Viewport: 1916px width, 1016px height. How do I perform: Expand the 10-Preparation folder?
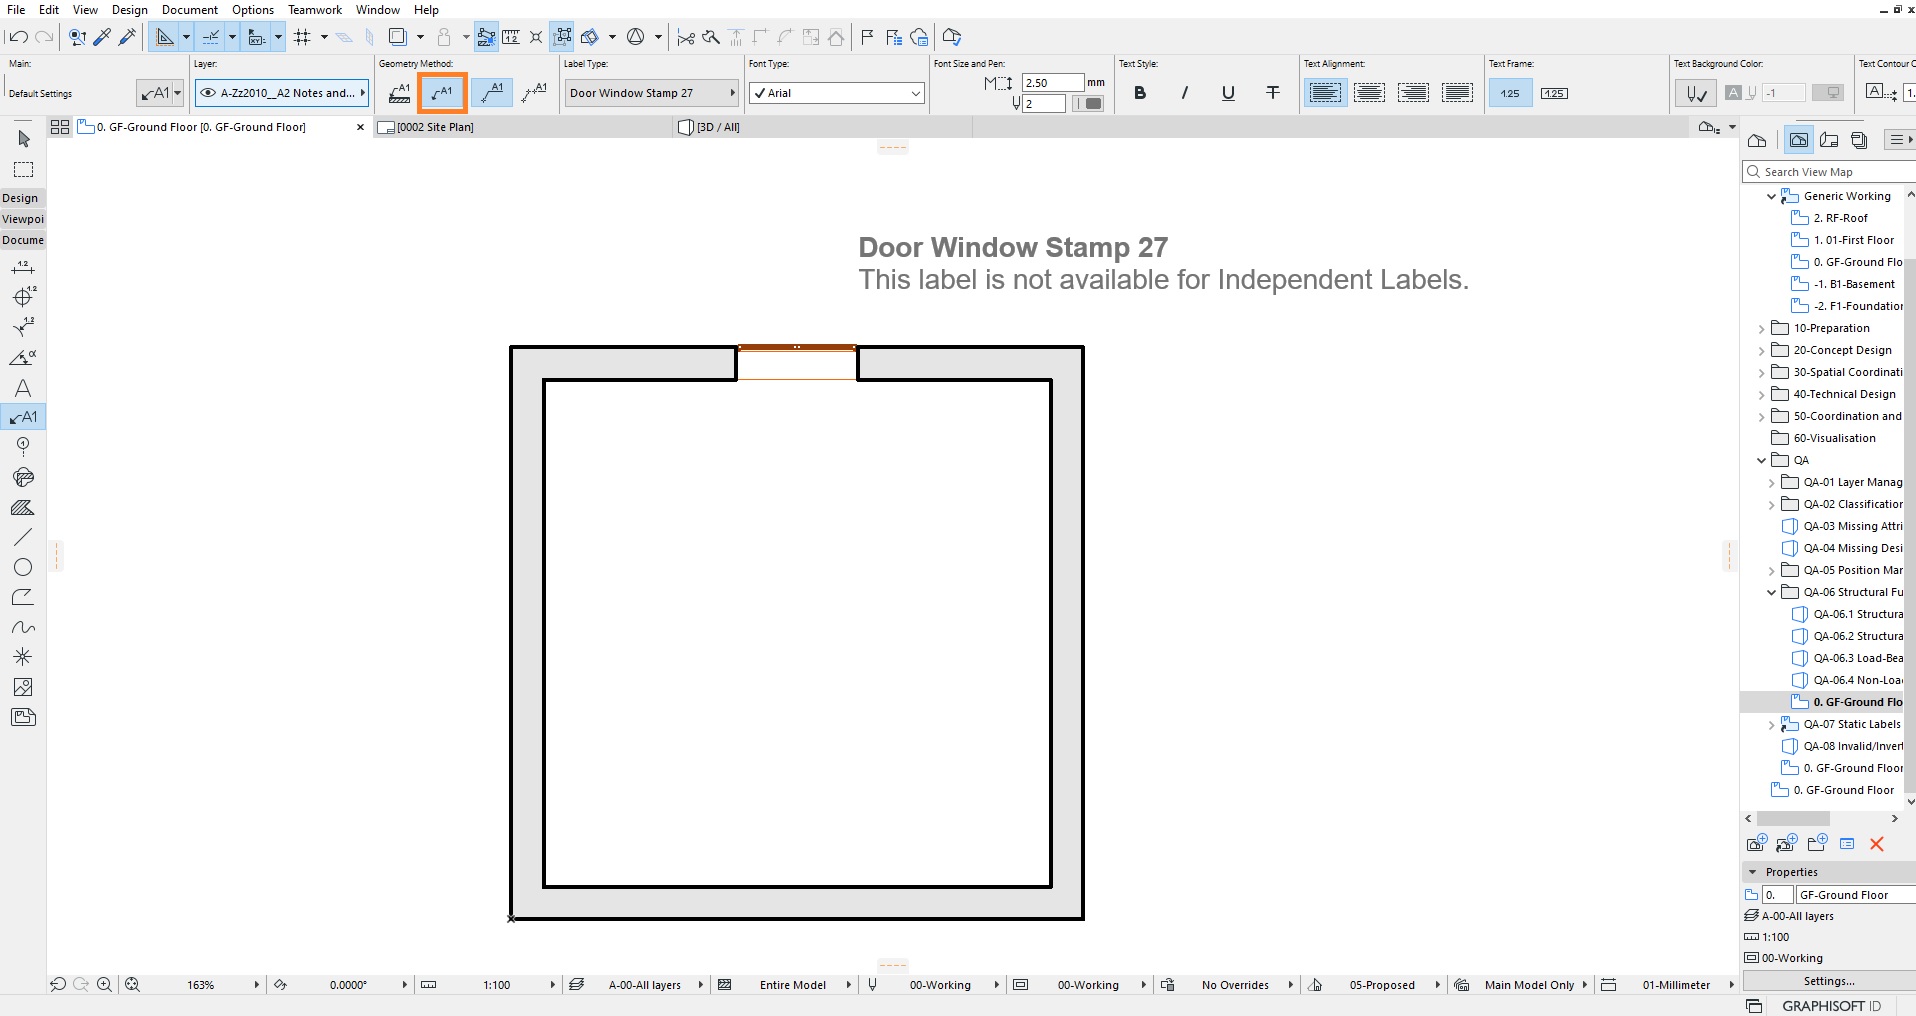tap(1762, 329)
